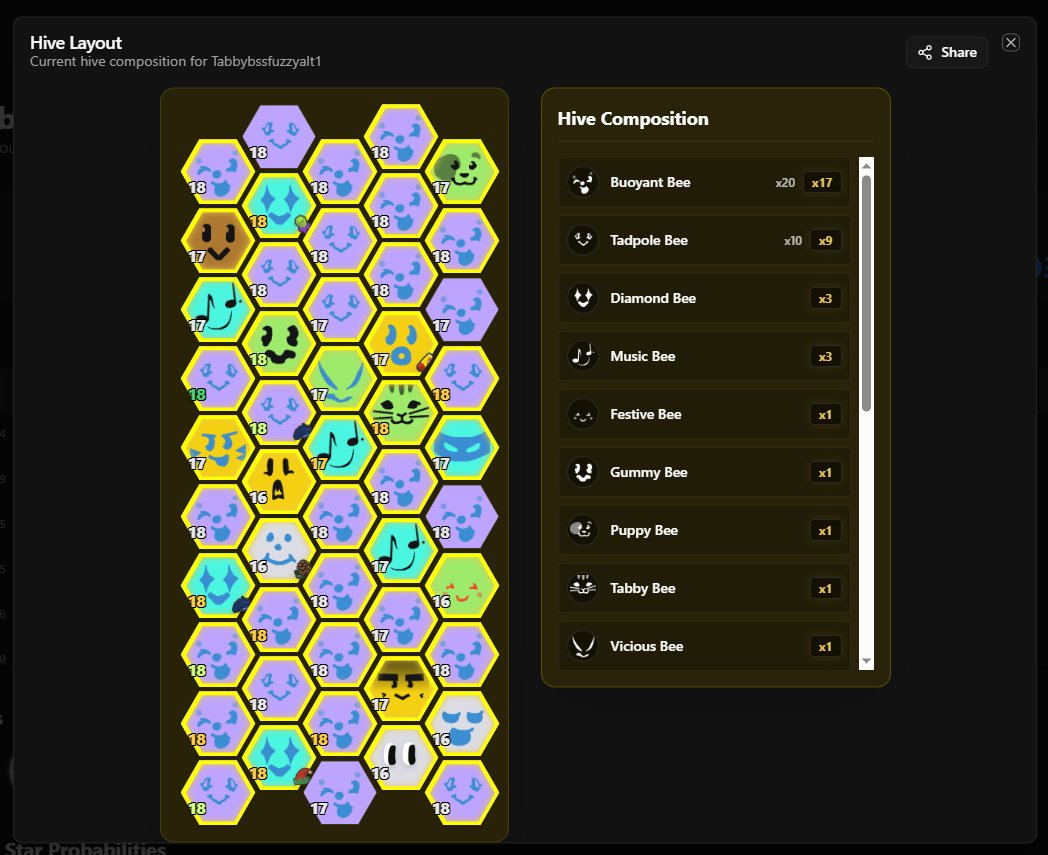Screen dimensions: 1048x855
Task: Select the brown smiling bee hexagon, level 17
Action: coord(218,240)
